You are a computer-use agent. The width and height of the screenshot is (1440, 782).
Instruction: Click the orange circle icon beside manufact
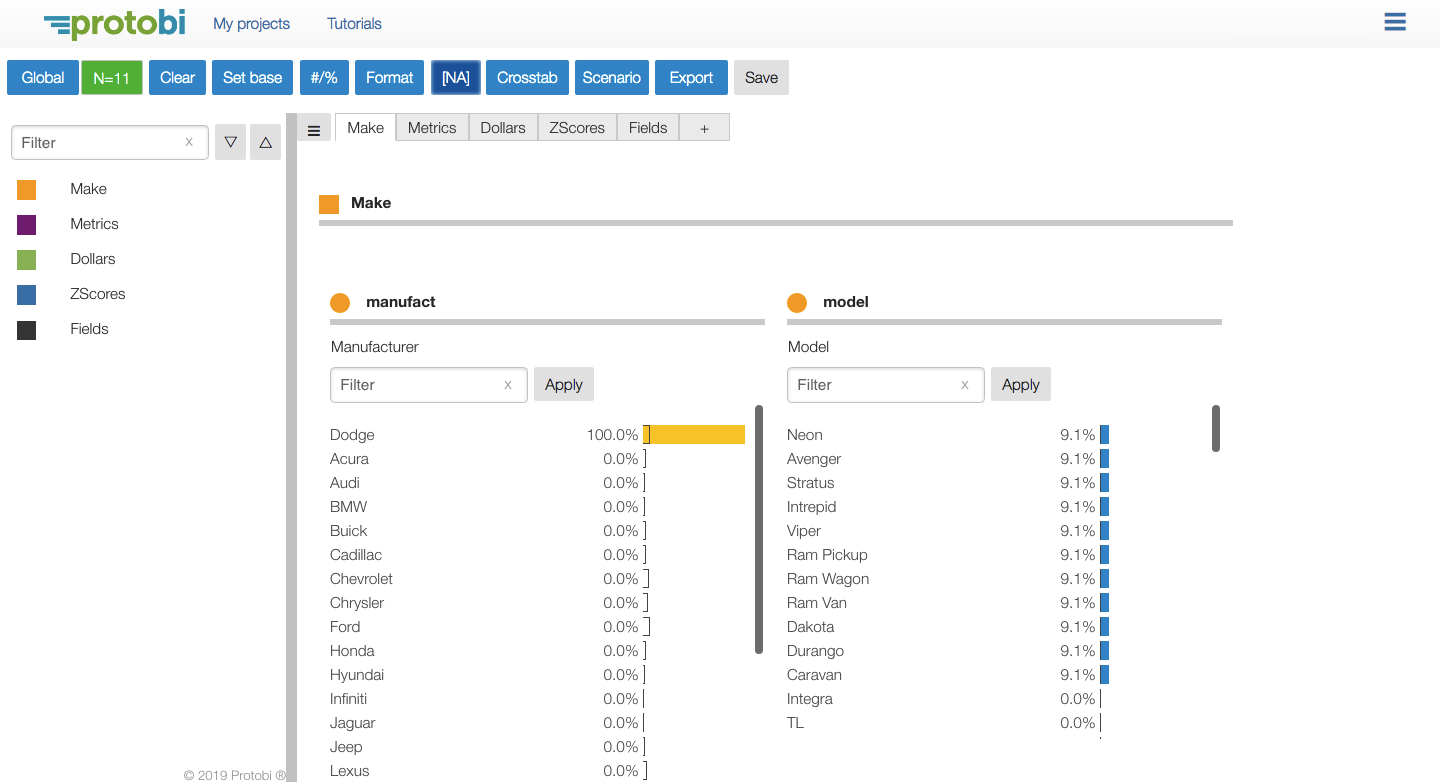[340, 301]
